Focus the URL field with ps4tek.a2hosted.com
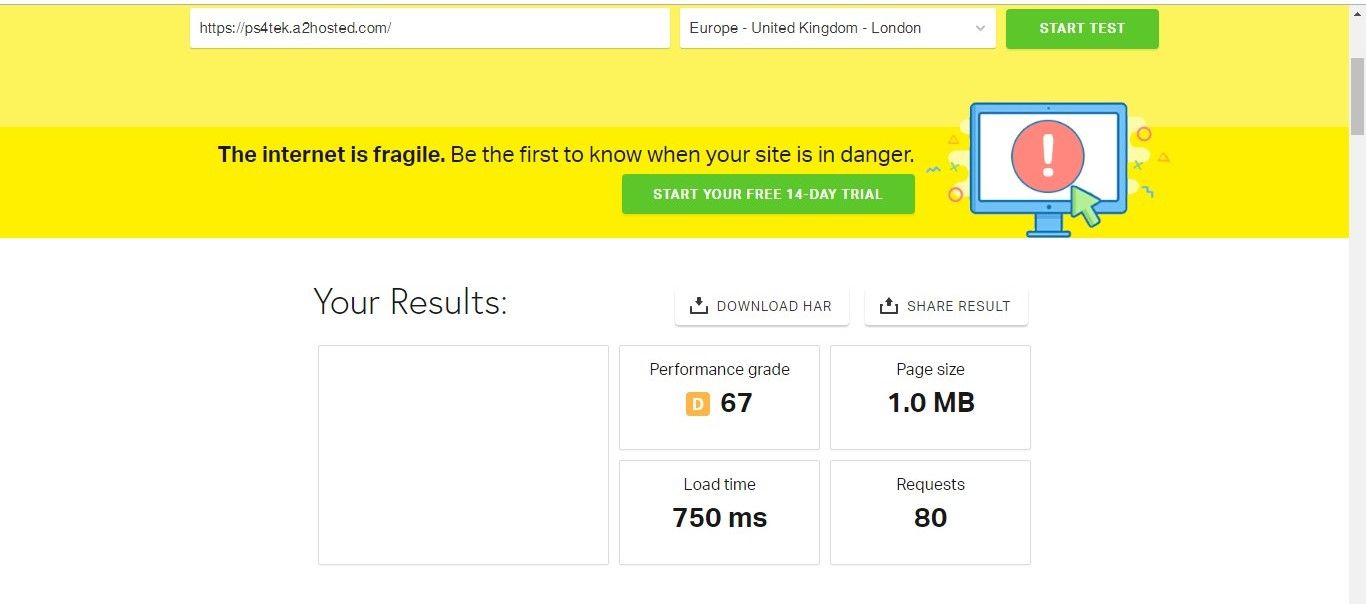The width and height of the screenshot is (1366, 604). (430, 28)
